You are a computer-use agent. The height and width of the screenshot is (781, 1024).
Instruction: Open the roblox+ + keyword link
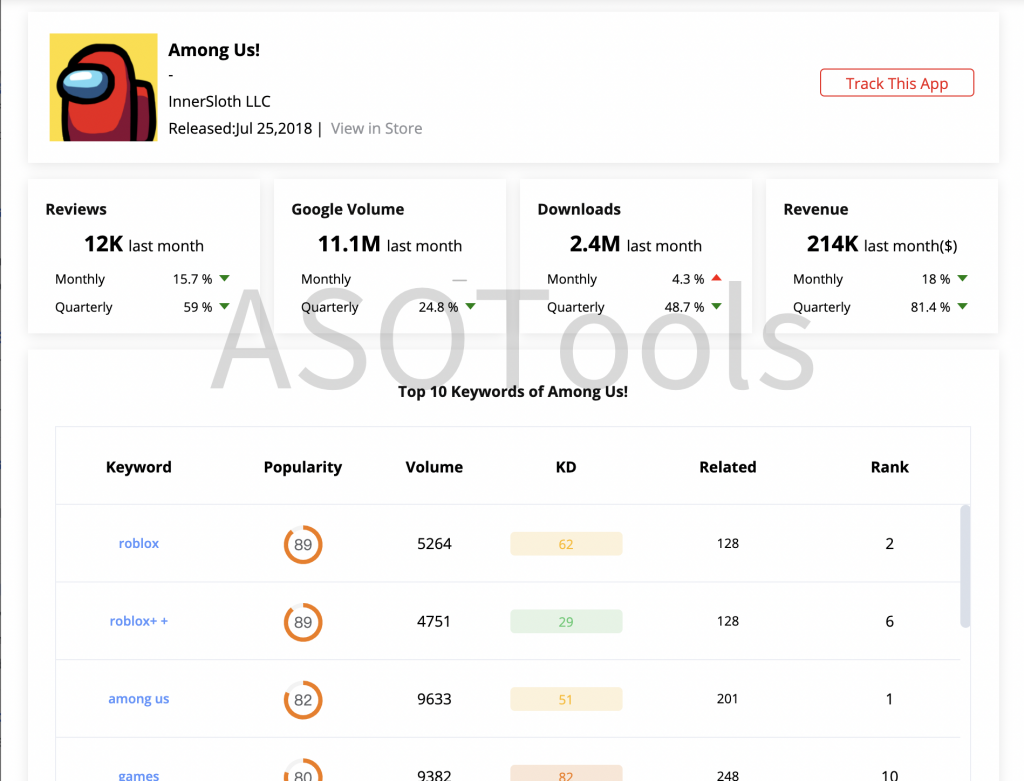pyautogui.click(x=138, y=621)
